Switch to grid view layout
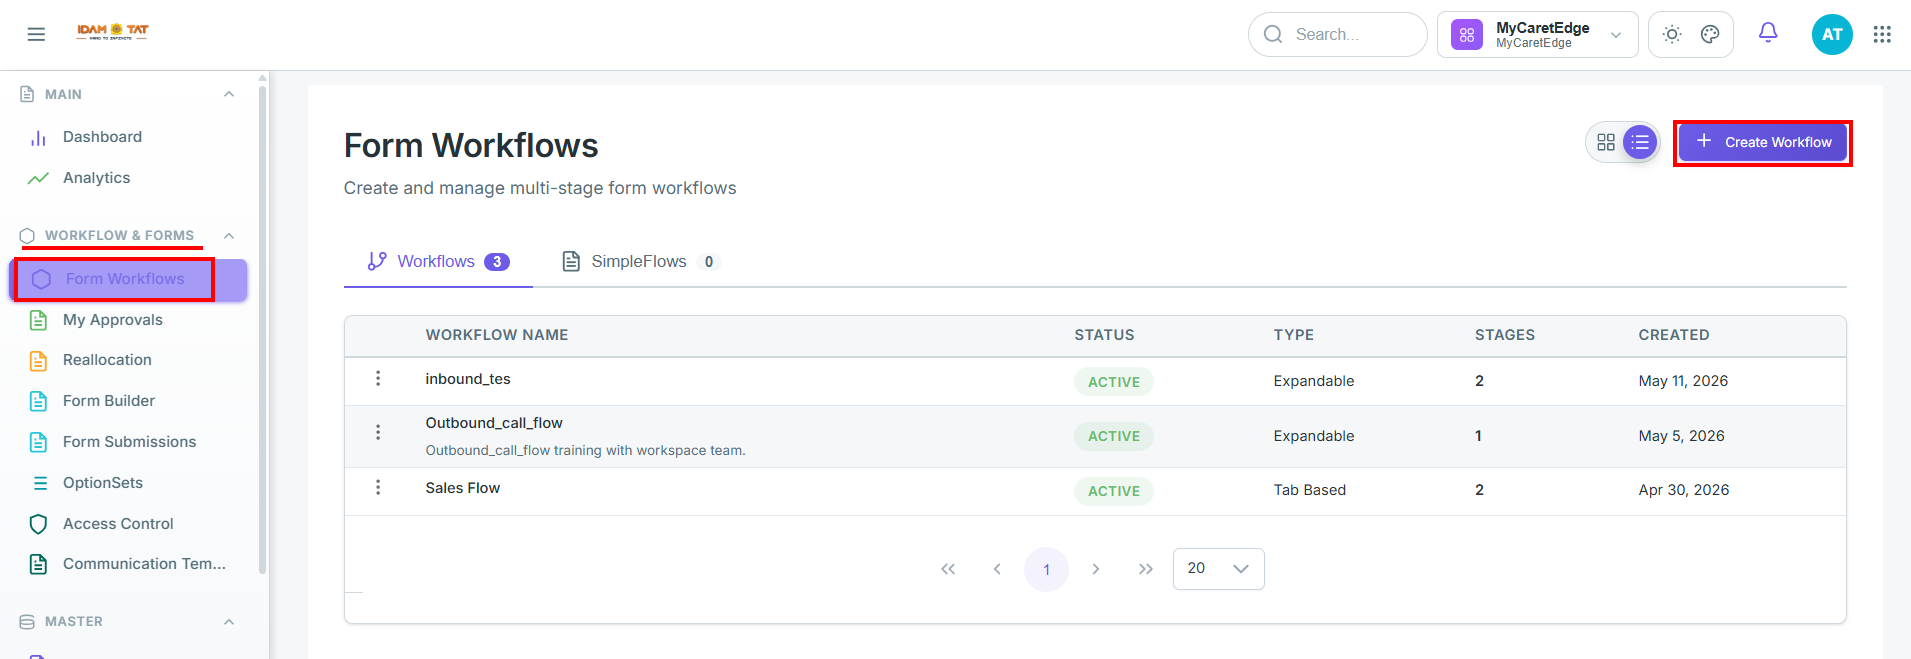Screen dimensions: 1911x659 point(1606,143)
